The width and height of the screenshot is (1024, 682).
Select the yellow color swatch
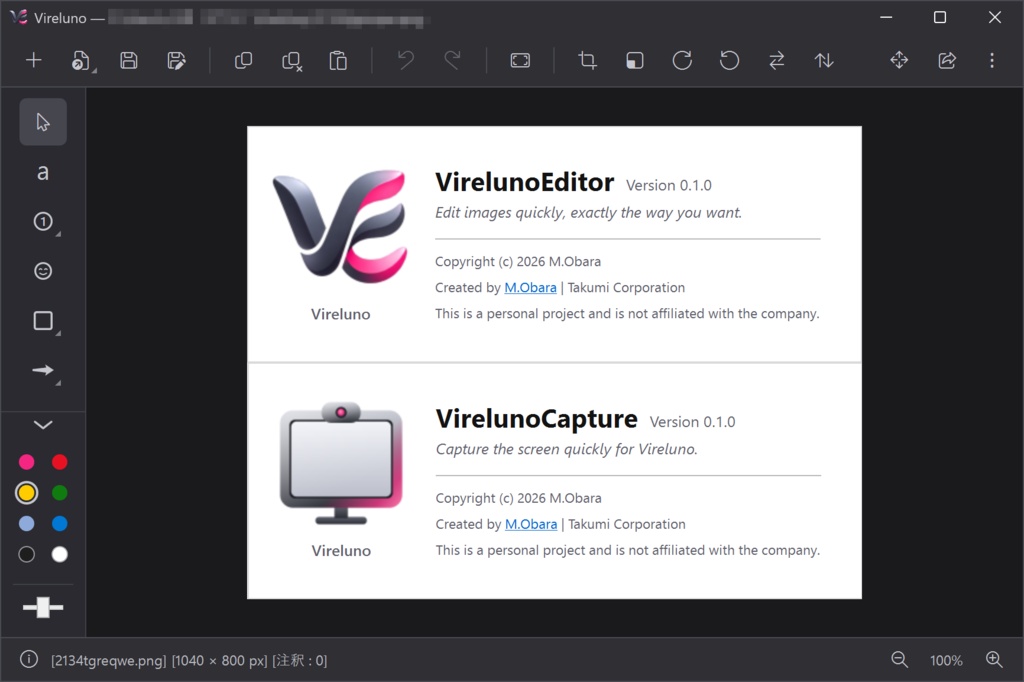[27, 493]
